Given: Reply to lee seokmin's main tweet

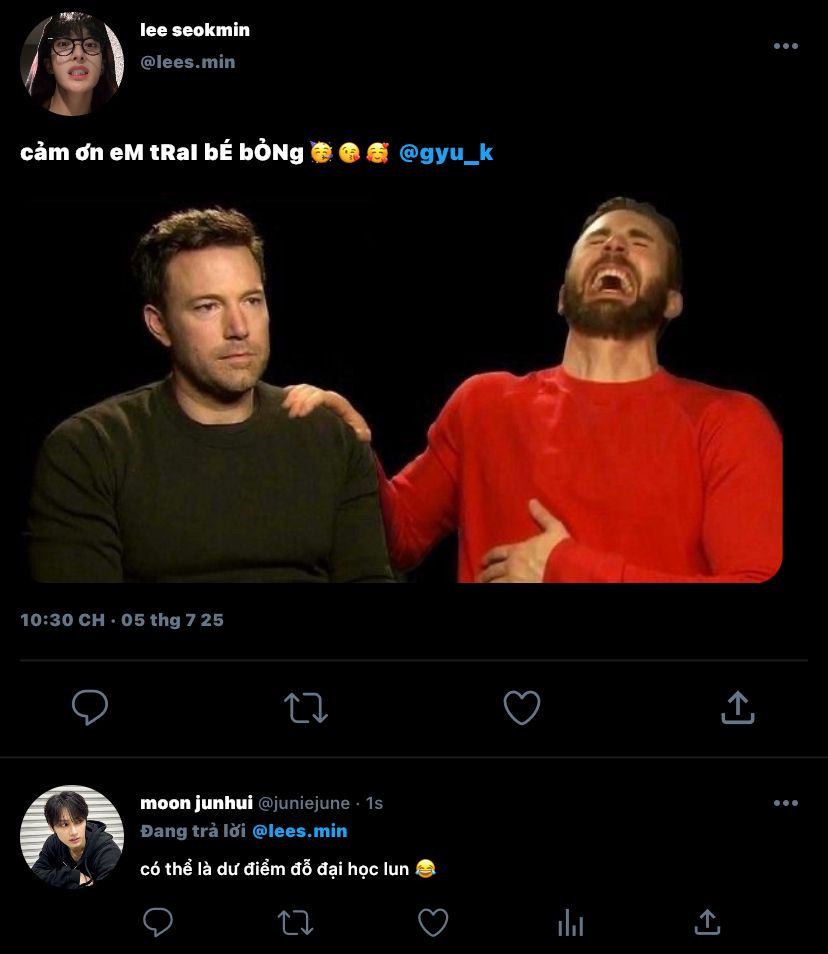Looking at the screenshot, I should pyautogui.click(x=90, y=708).
